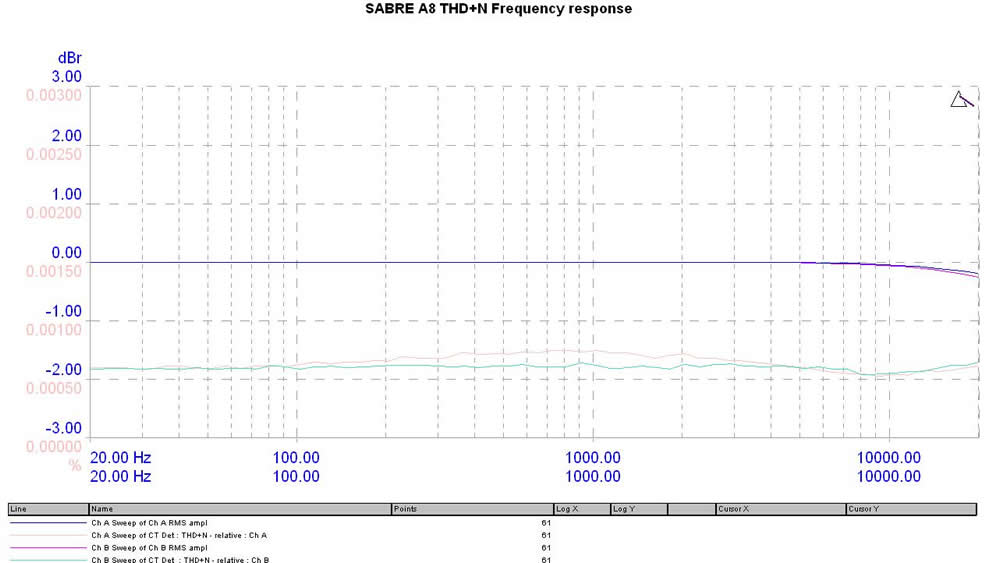Viewport: 1000px width, 563px height.
Task: Click the "3.00" dBr axis value
Action: pos(66,77)
